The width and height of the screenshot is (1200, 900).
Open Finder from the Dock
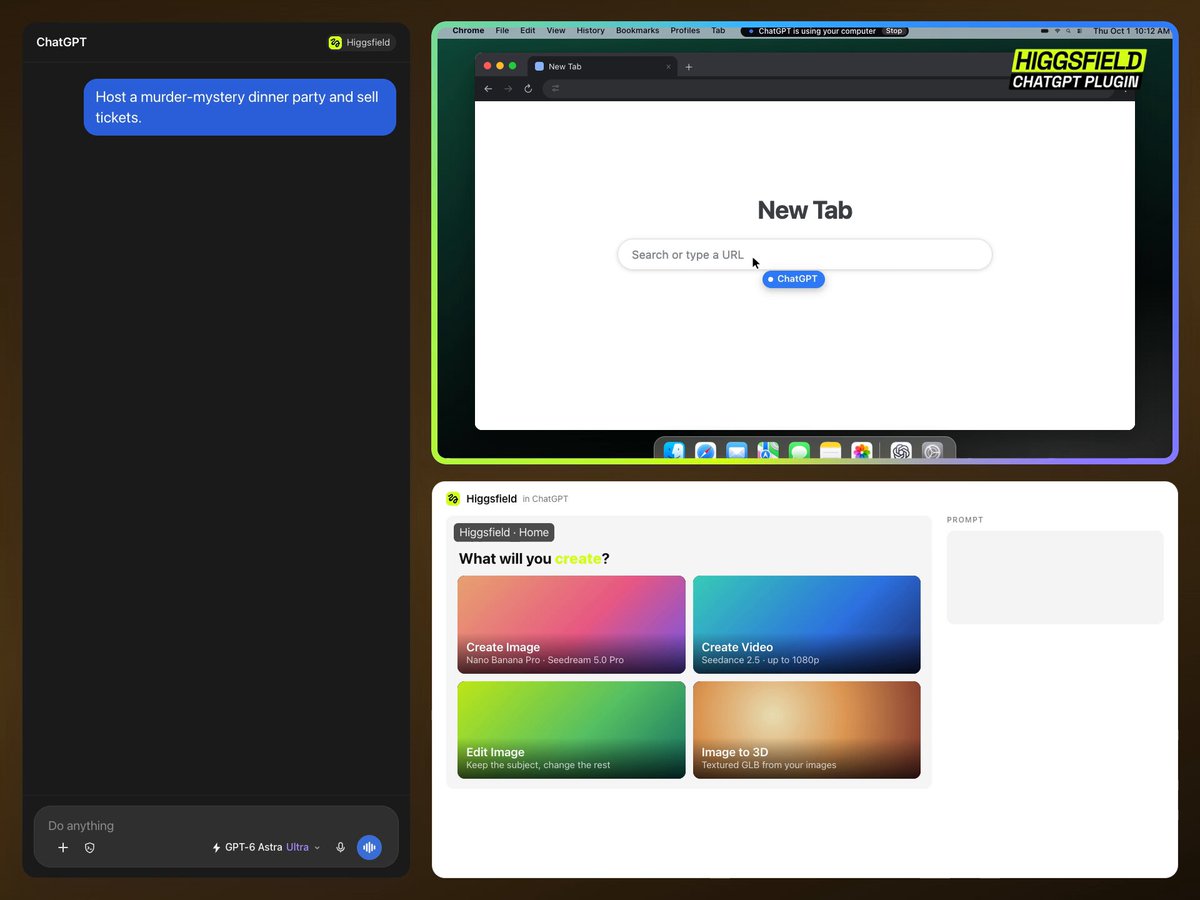674,452
